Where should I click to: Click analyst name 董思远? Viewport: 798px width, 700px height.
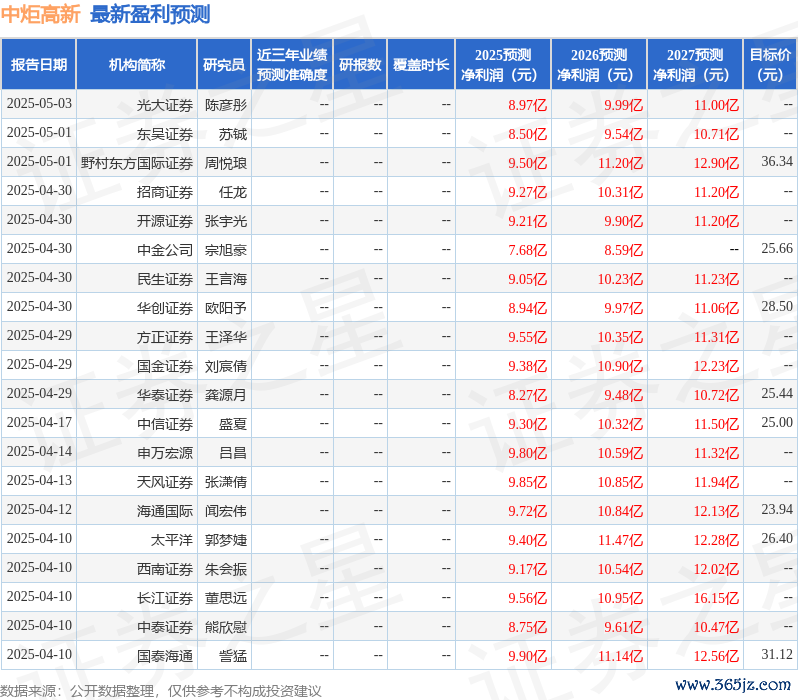(x=225, y=598)
